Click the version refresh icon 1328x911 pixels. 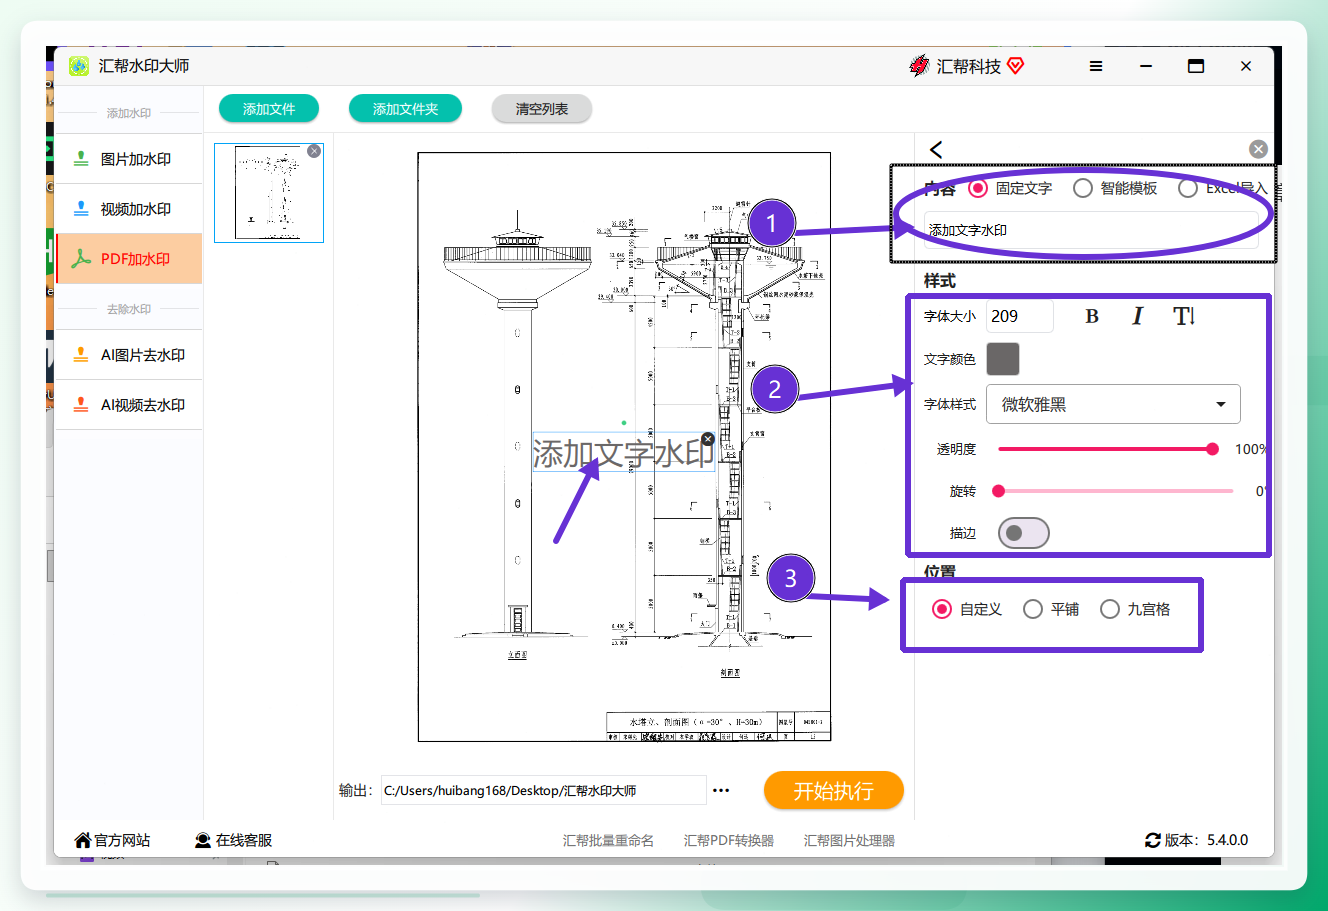coord(1153,840)
